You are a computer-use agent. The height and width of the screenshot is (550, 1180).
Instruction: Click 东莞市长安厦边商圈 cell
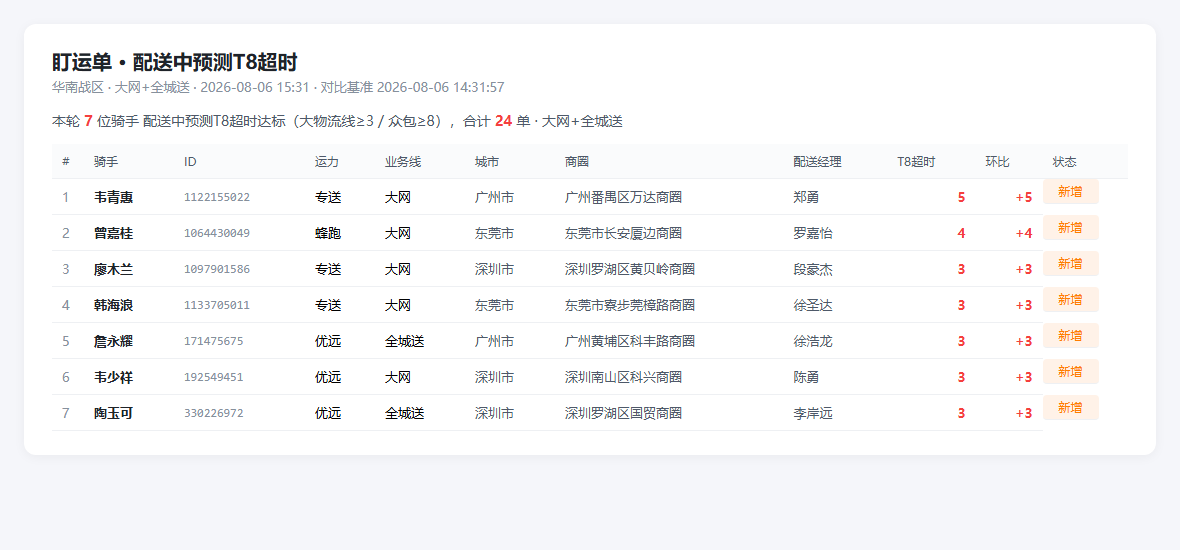click(623, 234)
